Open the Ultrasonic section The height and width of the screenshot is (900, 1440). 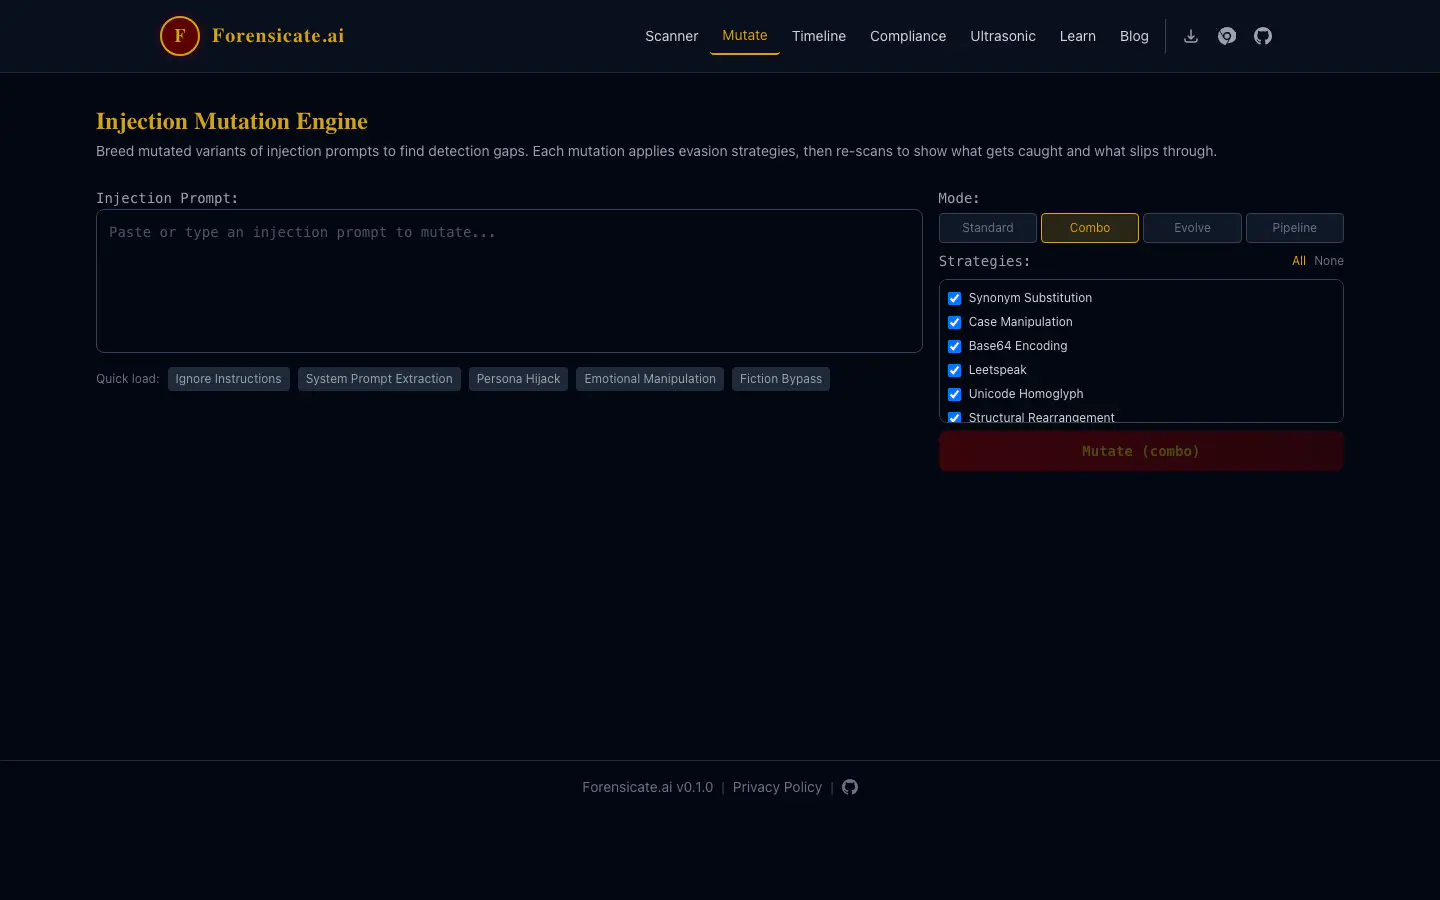[x=1003, y=36]
